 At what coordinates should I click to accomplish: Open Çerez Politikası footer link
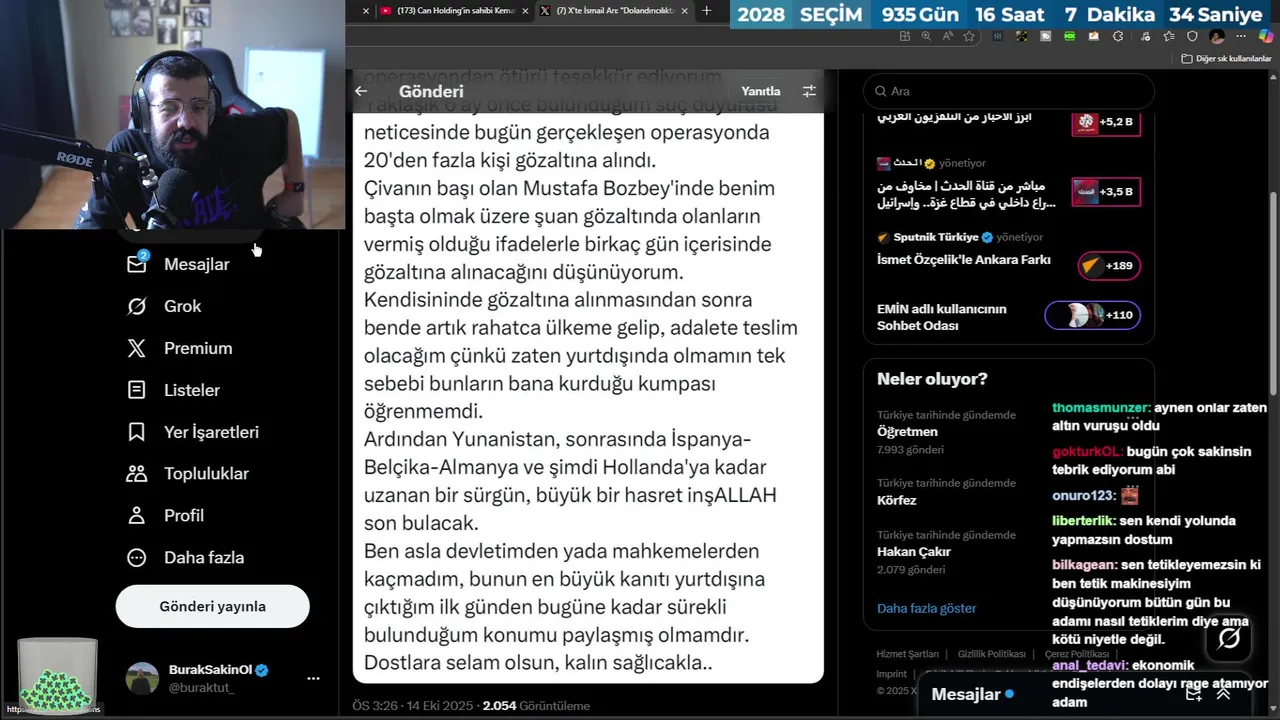[x=1077, y=654]
